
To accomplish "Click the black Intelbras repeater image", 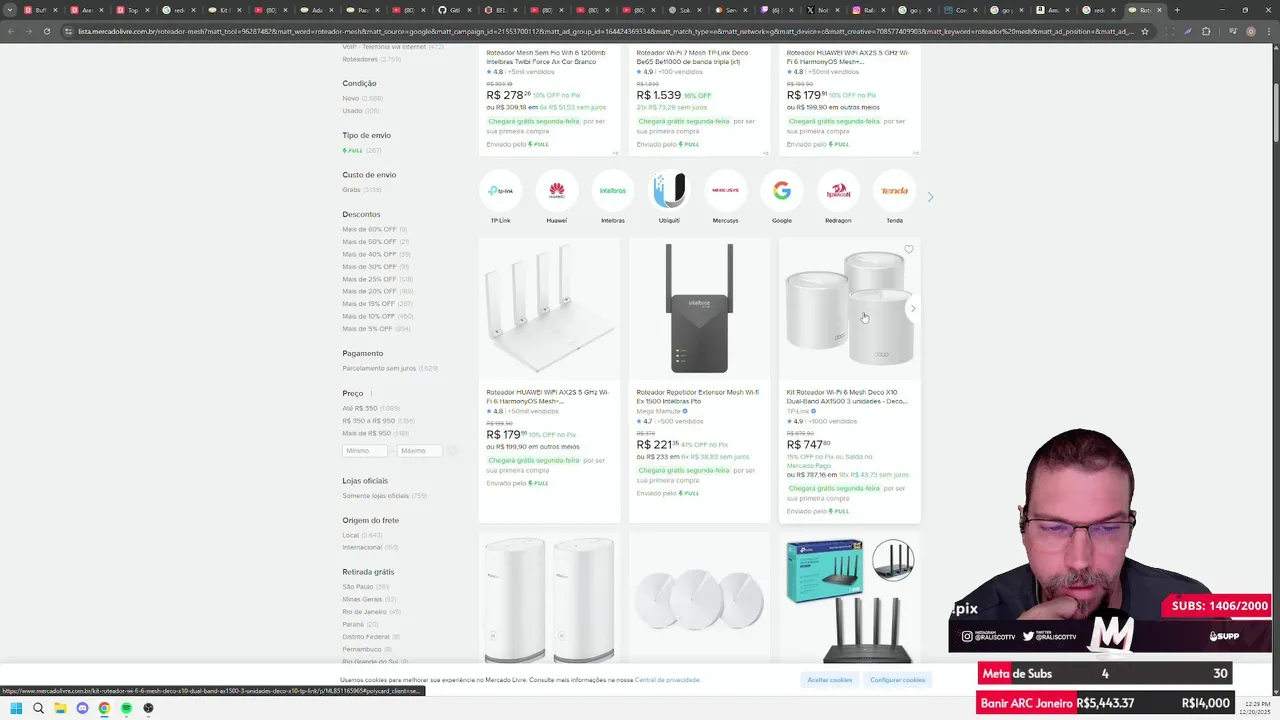I will [699, 308].
